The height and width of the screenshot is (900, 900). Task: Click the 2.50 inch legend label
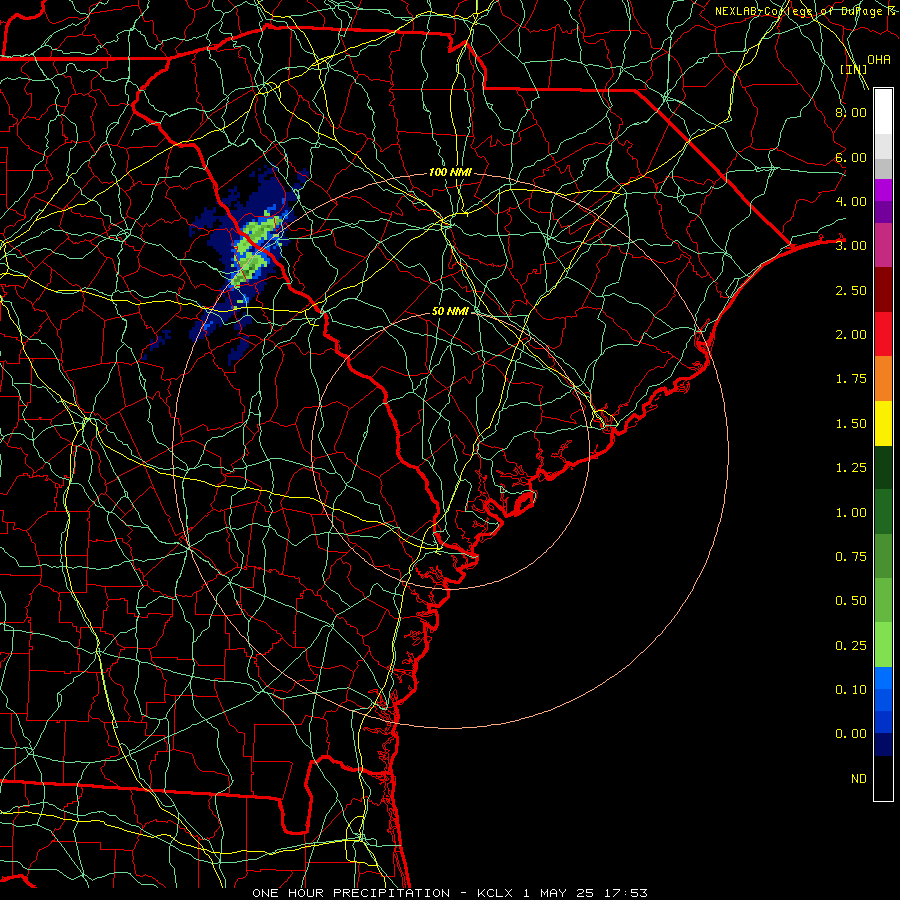click(851, 290)
